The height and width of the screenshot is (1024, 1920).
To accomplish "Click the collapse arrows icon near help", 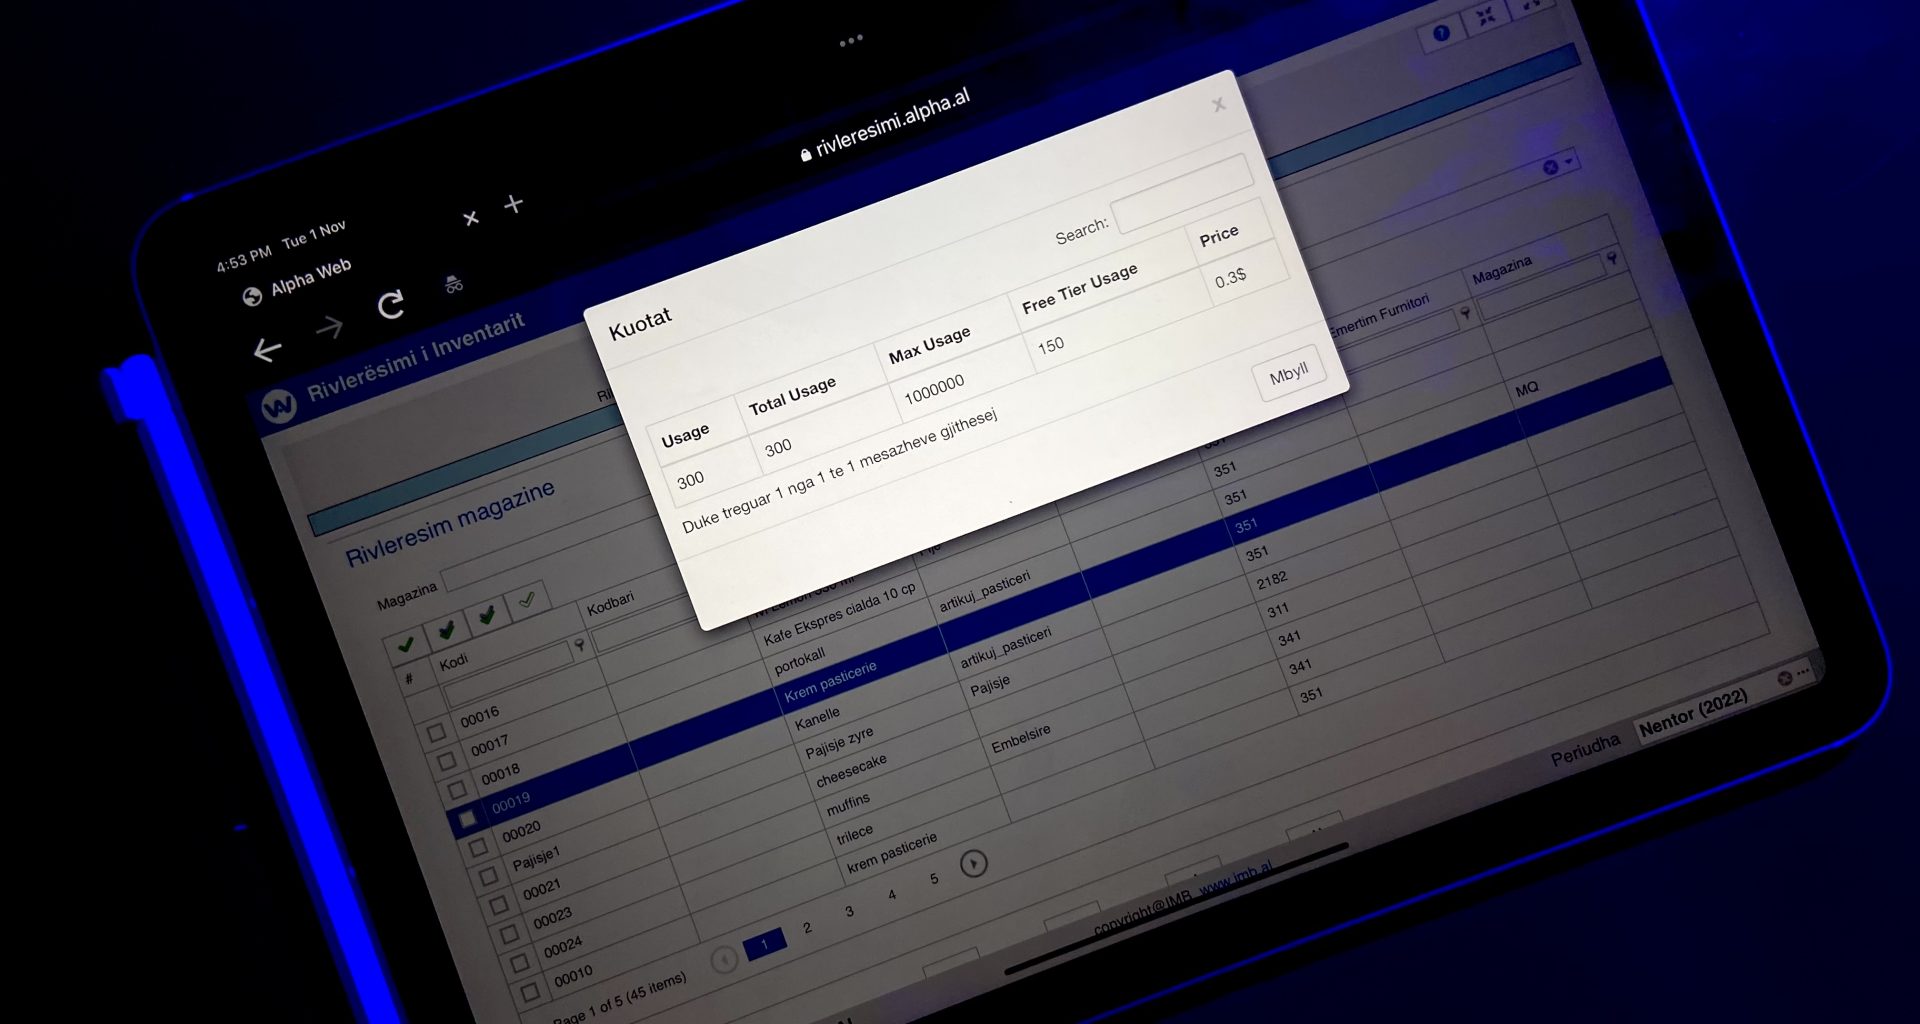I will pyautogui.click(x=1487, y=15).
